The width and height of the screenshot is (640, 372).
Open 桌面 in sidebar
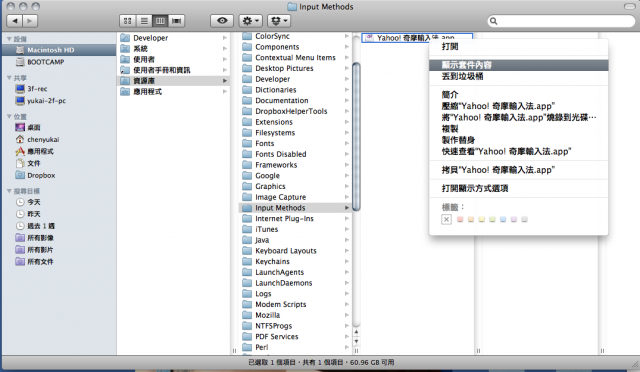[x=59, y=127]
